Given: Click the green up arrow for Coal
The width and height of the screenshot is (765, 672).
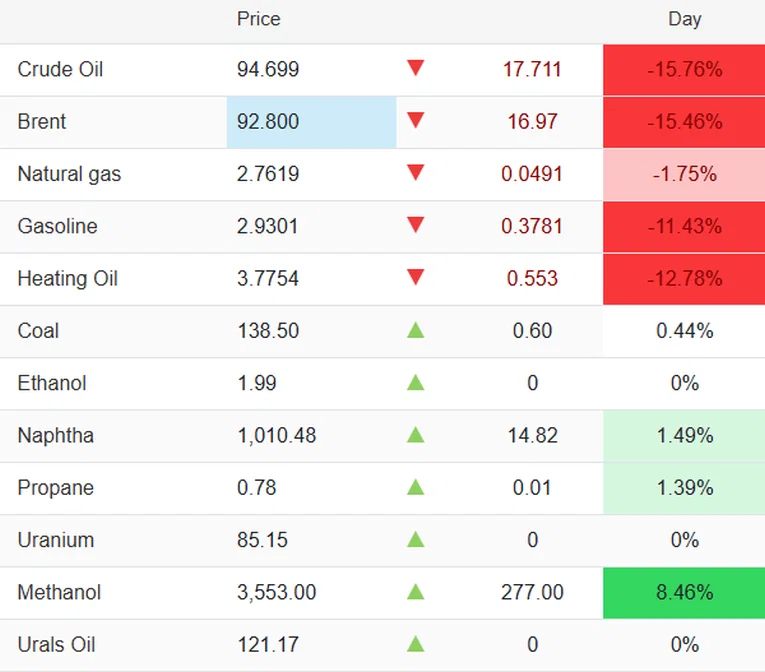Looking at the screenshot, I should pyautogui.click(x=416, y=330).
